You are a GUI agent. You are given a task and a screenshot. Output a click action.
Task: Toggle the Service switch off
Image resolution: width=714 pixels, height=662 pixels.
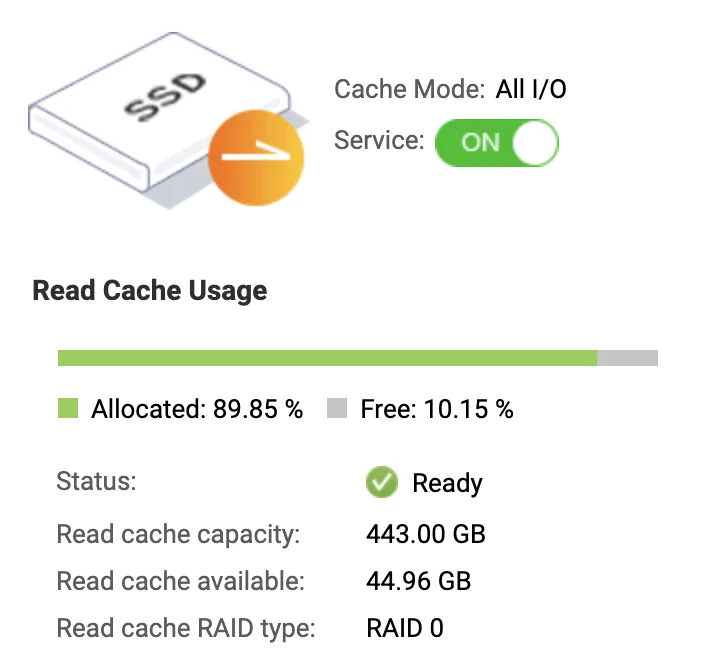tap(496, 143)
